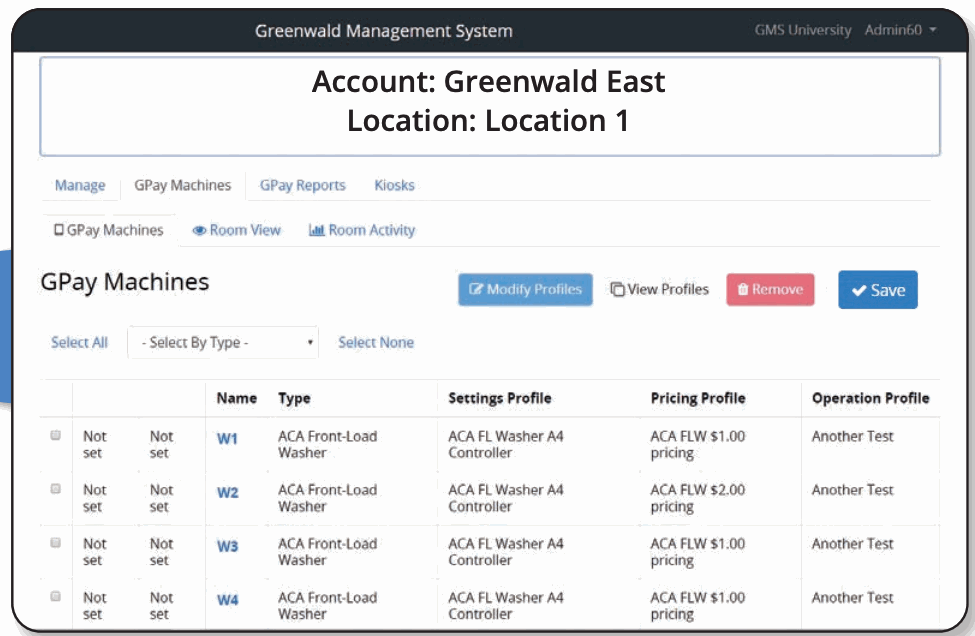Click W4's ACA Front-Load Washer type cell
This screenshot has height=636, width=975.
328,606
